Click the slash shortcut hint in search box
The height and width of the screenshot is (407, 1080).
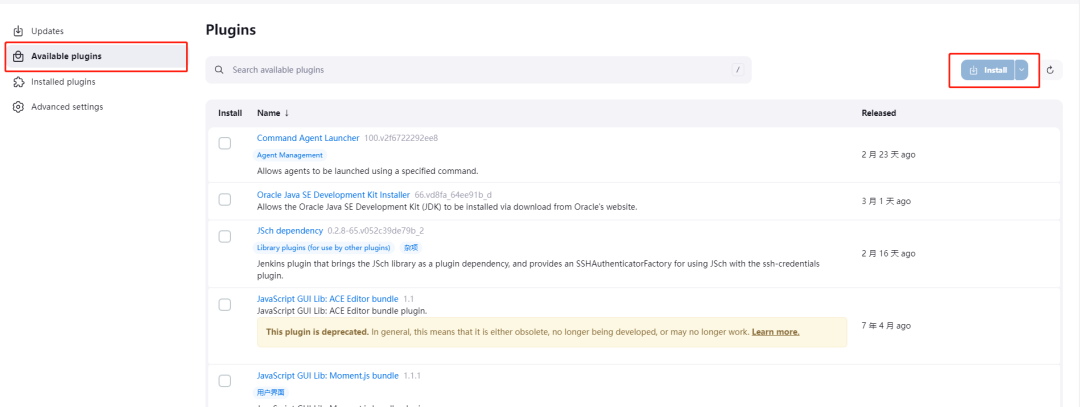point(738,70)
